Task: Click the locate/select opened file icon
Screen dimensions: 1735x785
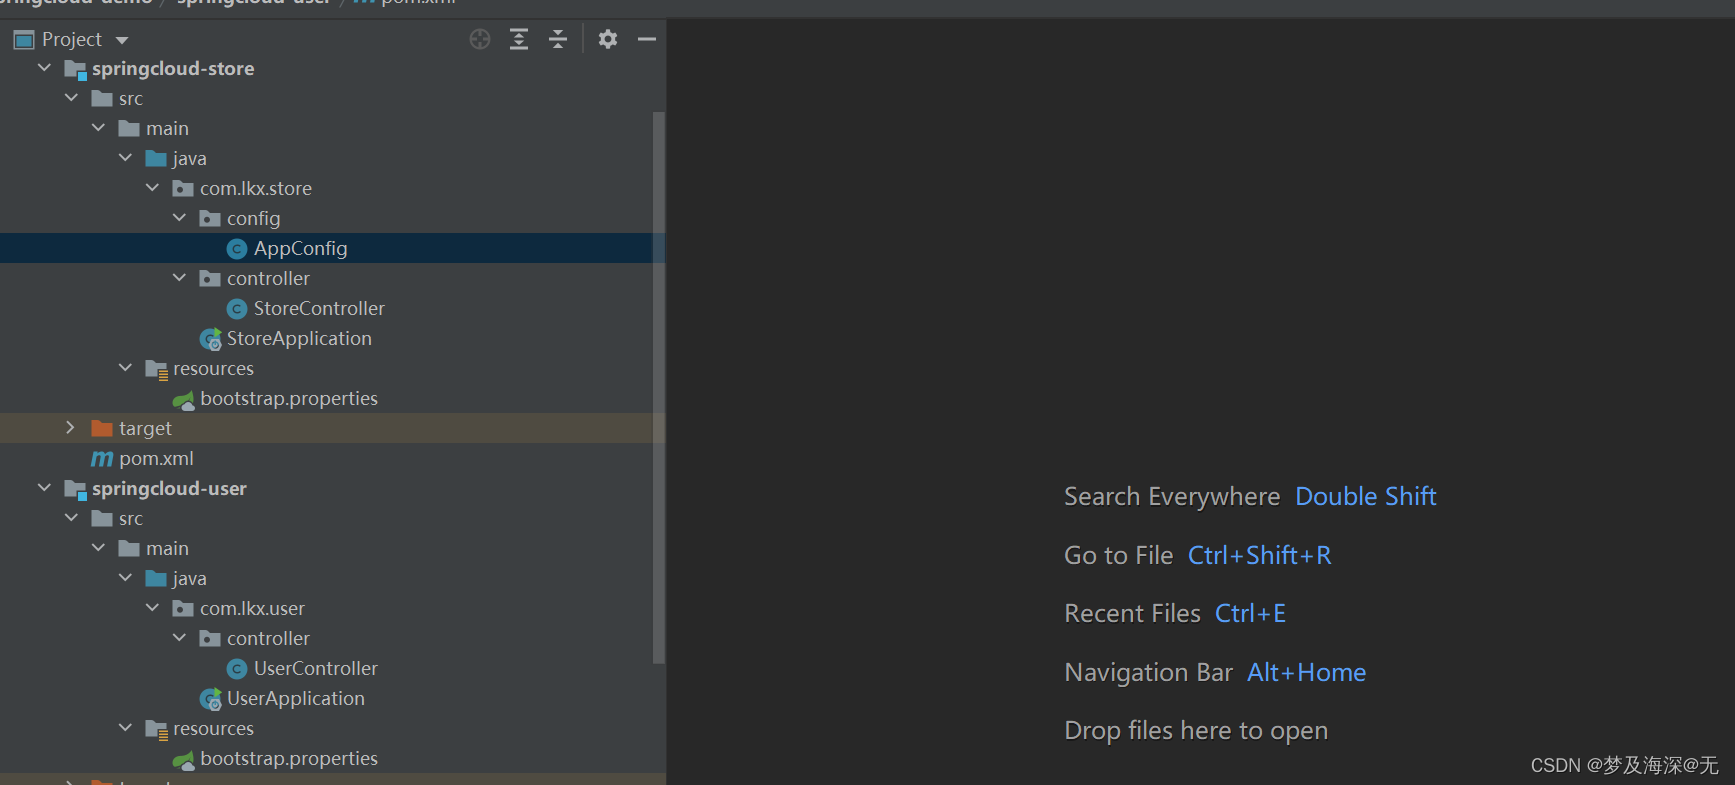Action: [x=480, y=39]
